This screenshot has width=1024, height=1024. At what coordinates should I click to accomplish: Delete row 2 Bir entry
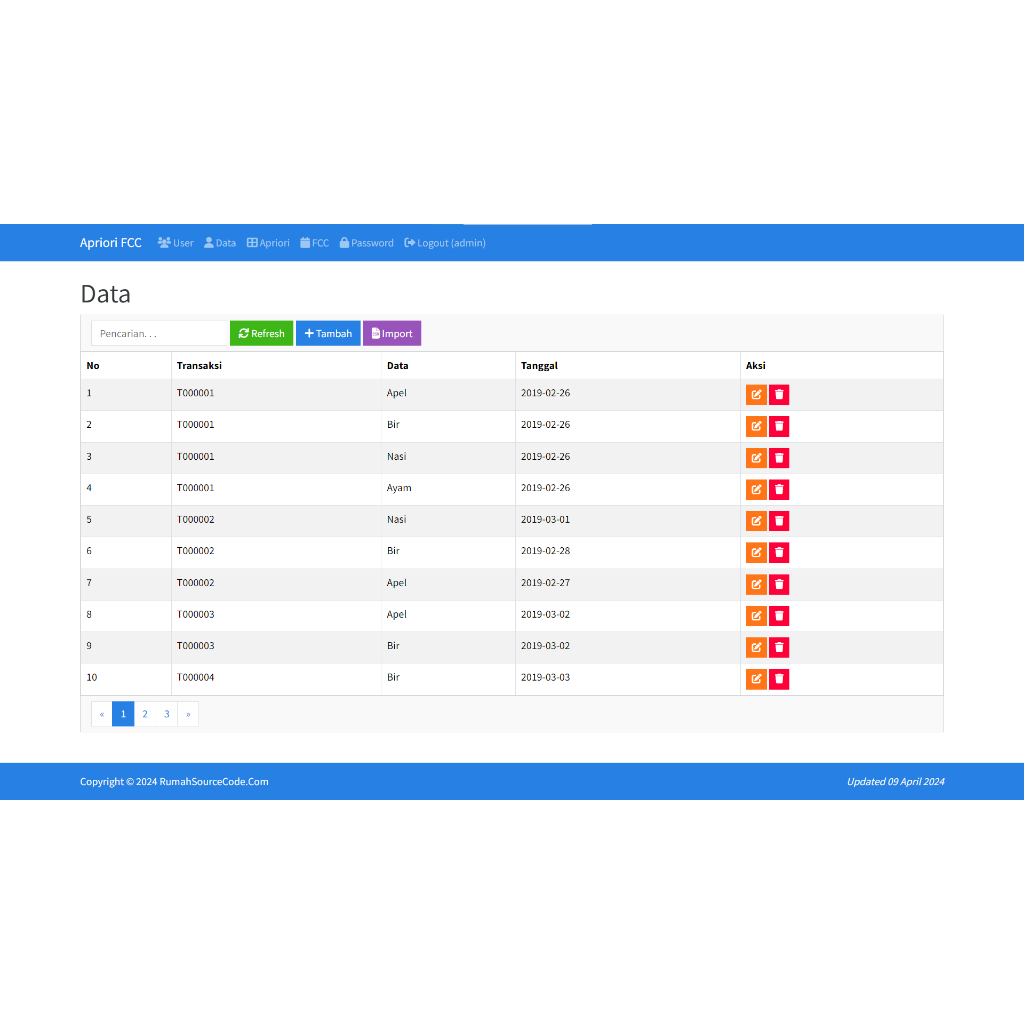coord(778,426)
